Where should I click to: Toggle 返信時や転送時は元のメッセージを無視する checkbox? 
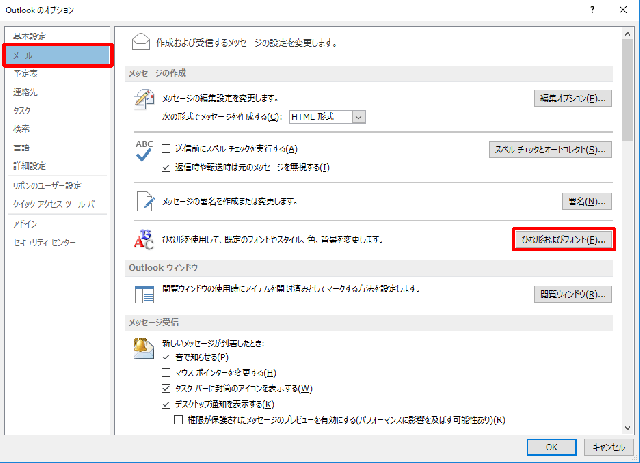click(x=166, y=167)
